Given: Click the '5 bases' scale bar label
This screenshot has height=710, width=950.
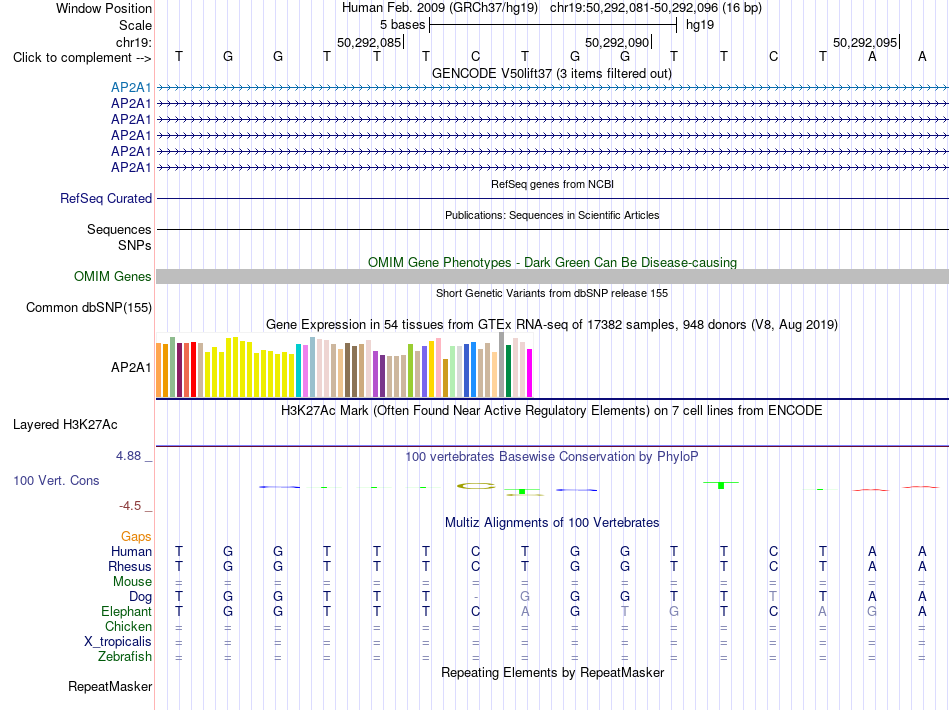Looking at the screenshot, I should click(402, 25).
